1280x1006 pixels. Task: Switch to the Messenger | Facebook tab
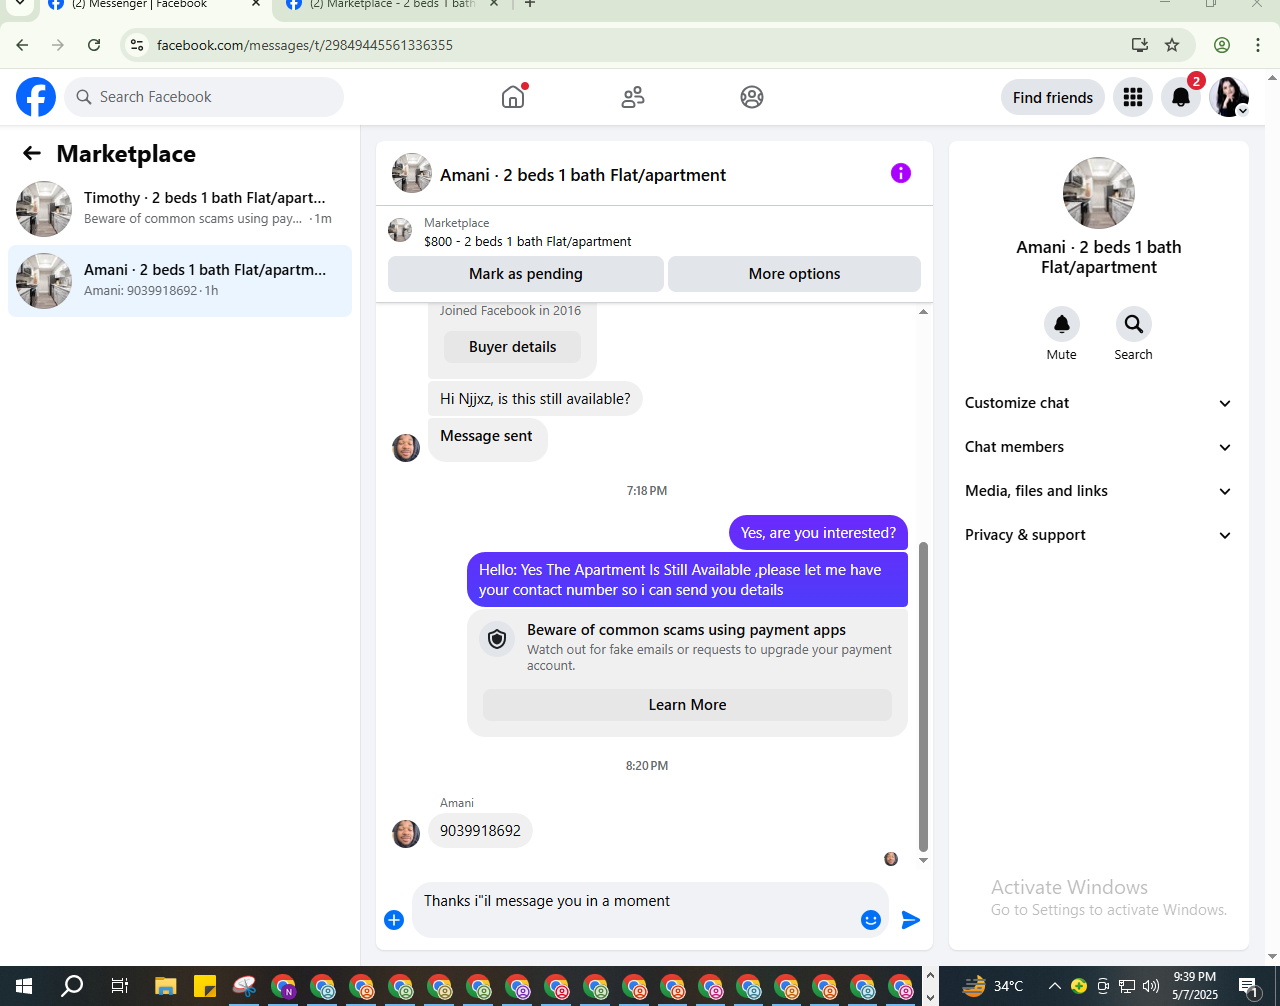(x=150, y=6)
